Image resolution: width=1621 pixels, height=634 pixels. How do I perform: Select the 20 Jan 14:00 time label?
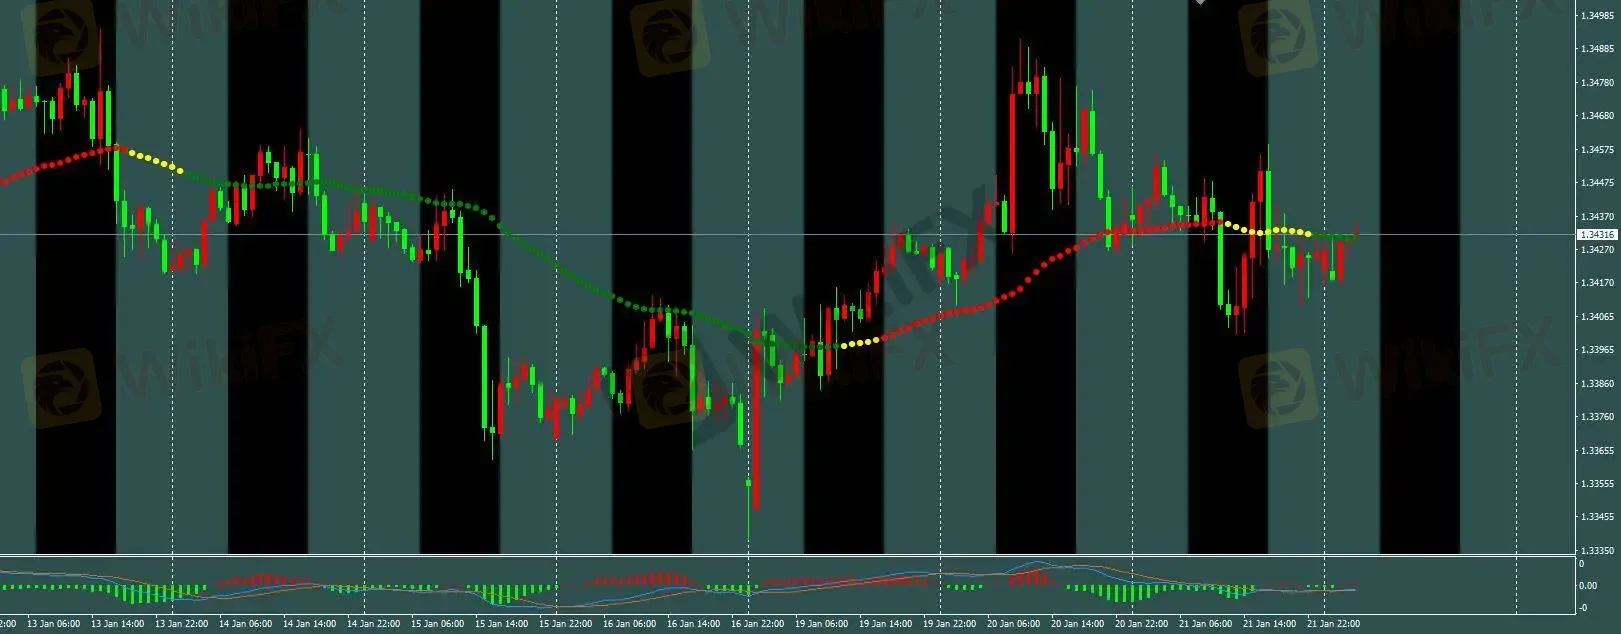[x=1077, y=624]
